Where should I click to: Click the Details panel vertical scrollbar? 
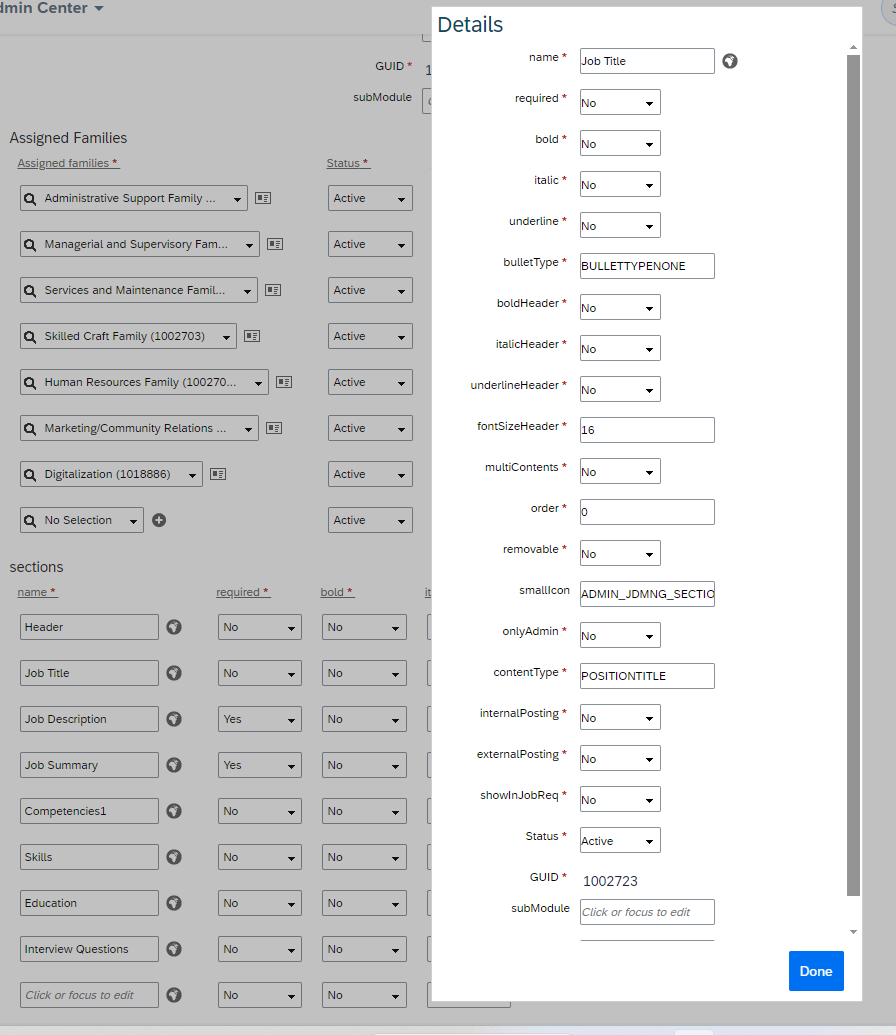coord(853,475)
